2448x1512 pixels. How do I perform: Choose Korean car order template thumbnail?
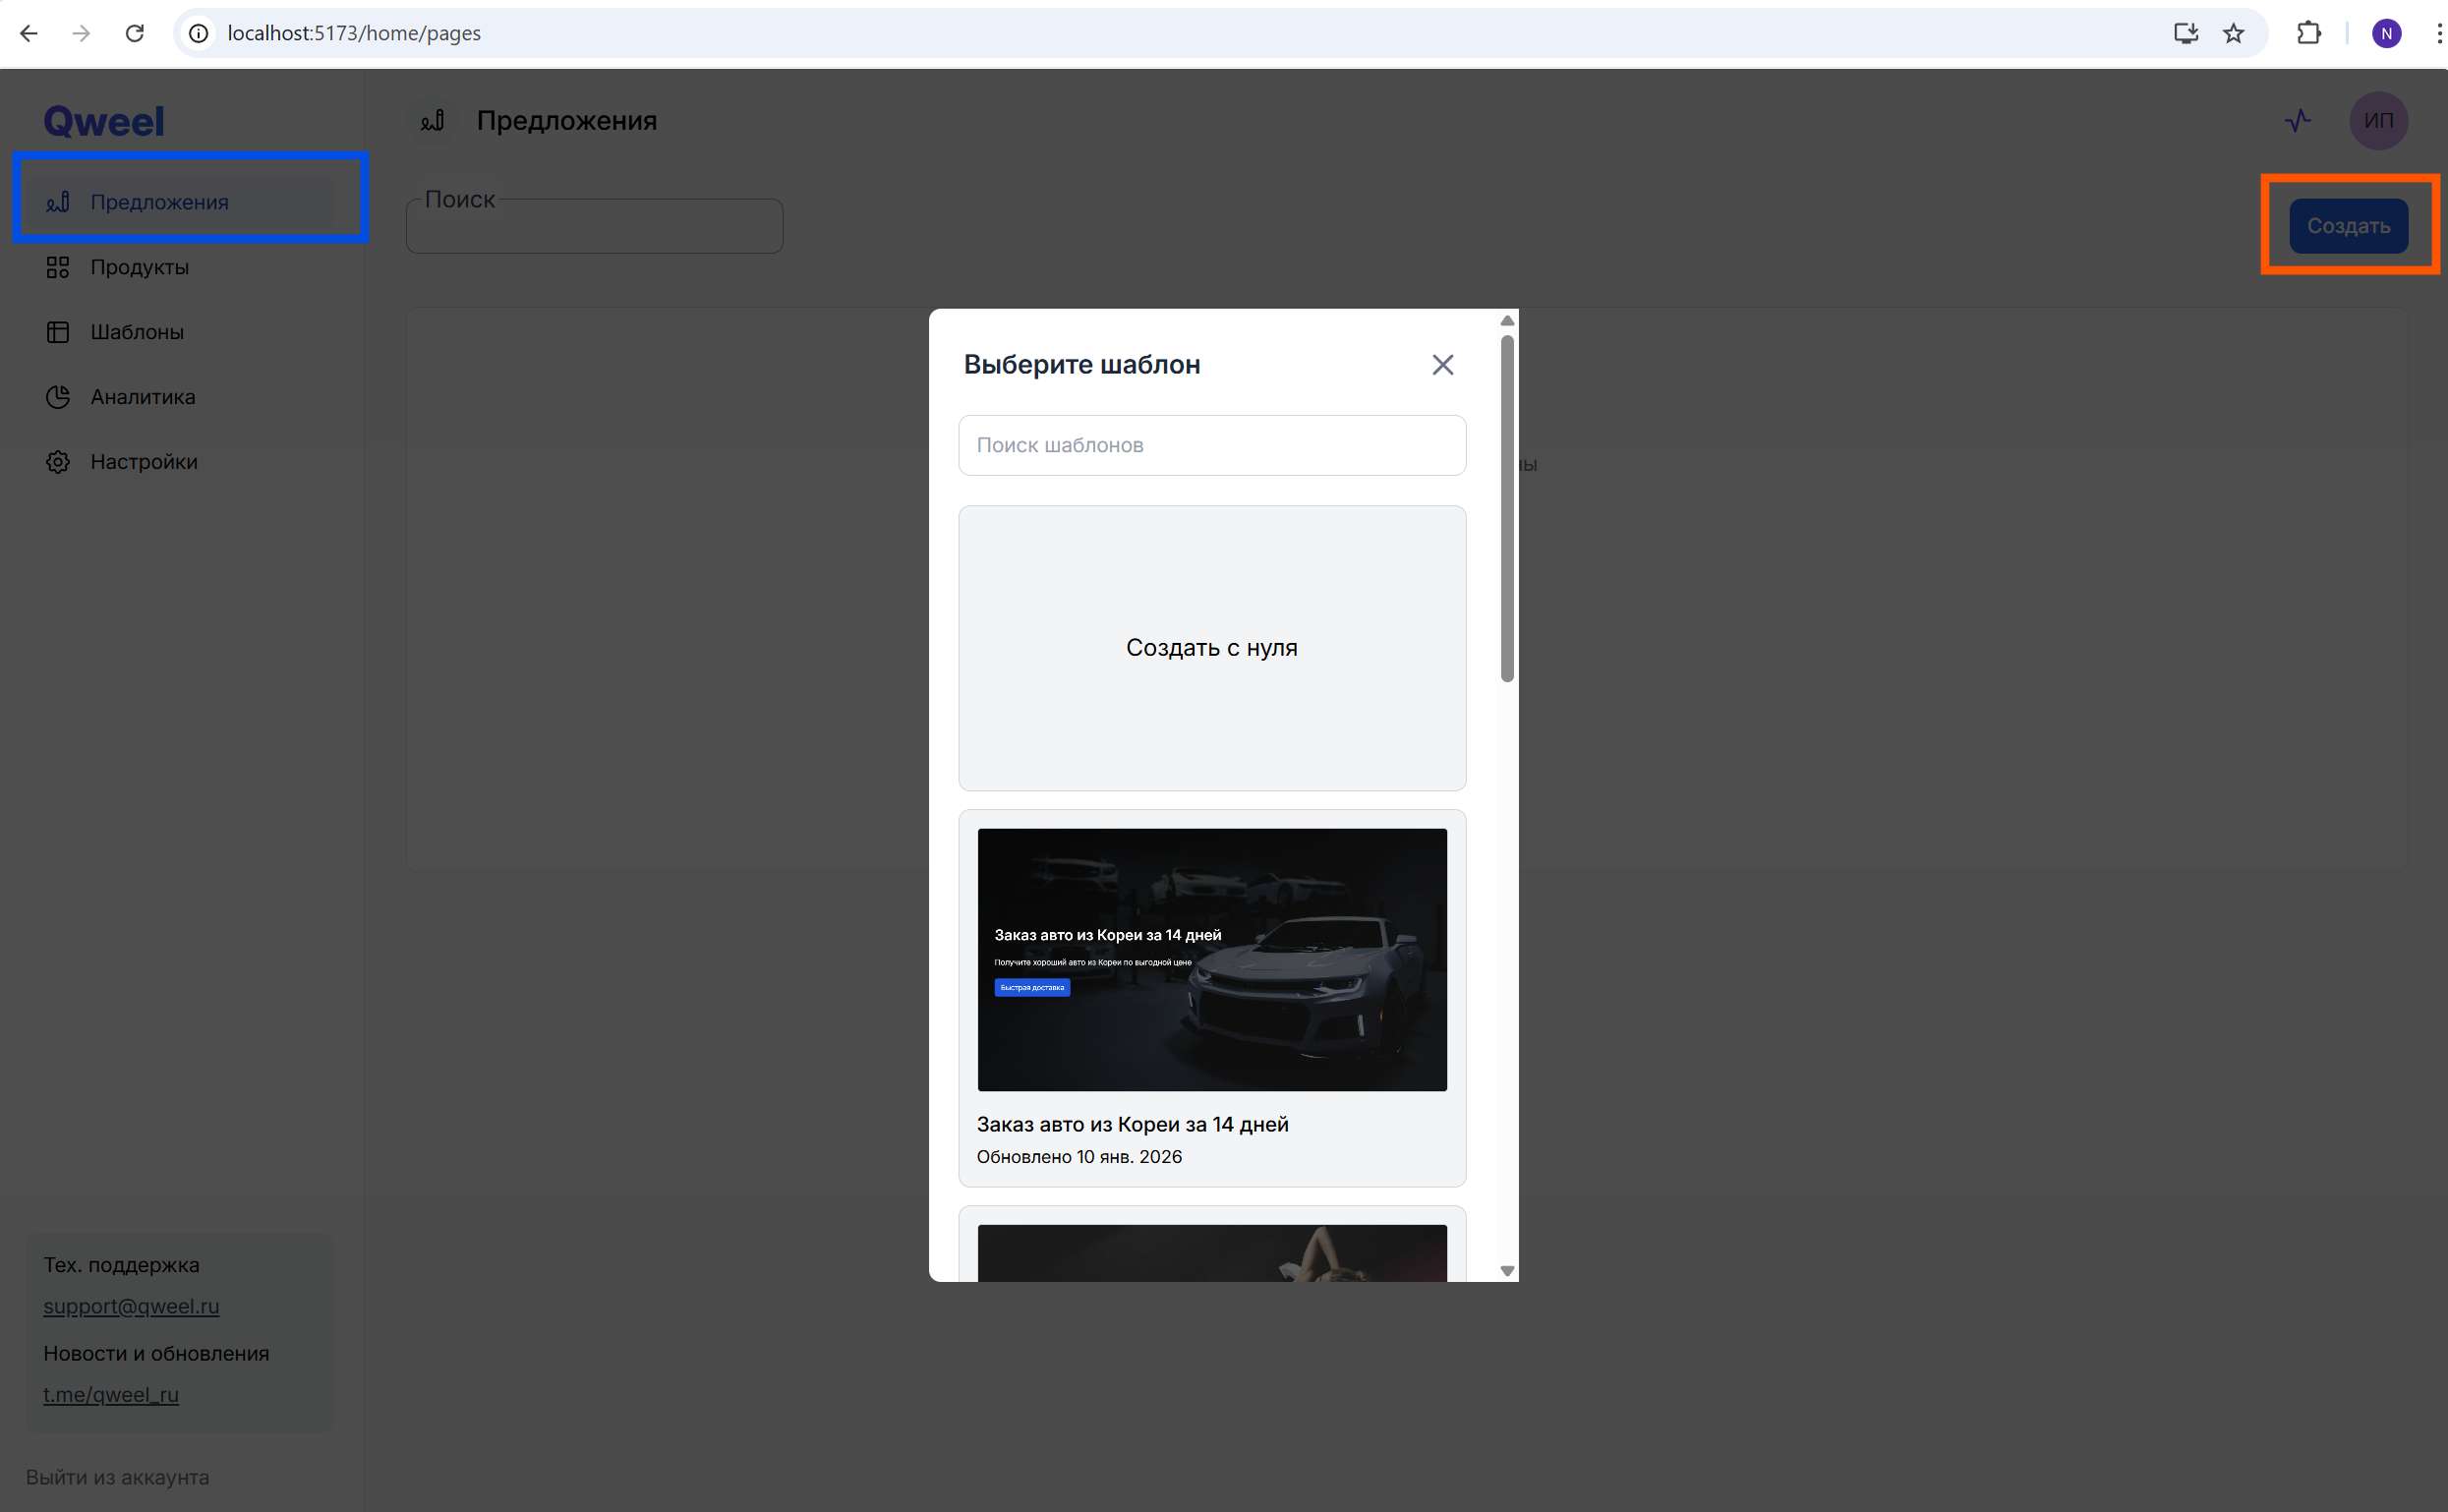[x=1211, y=959]
